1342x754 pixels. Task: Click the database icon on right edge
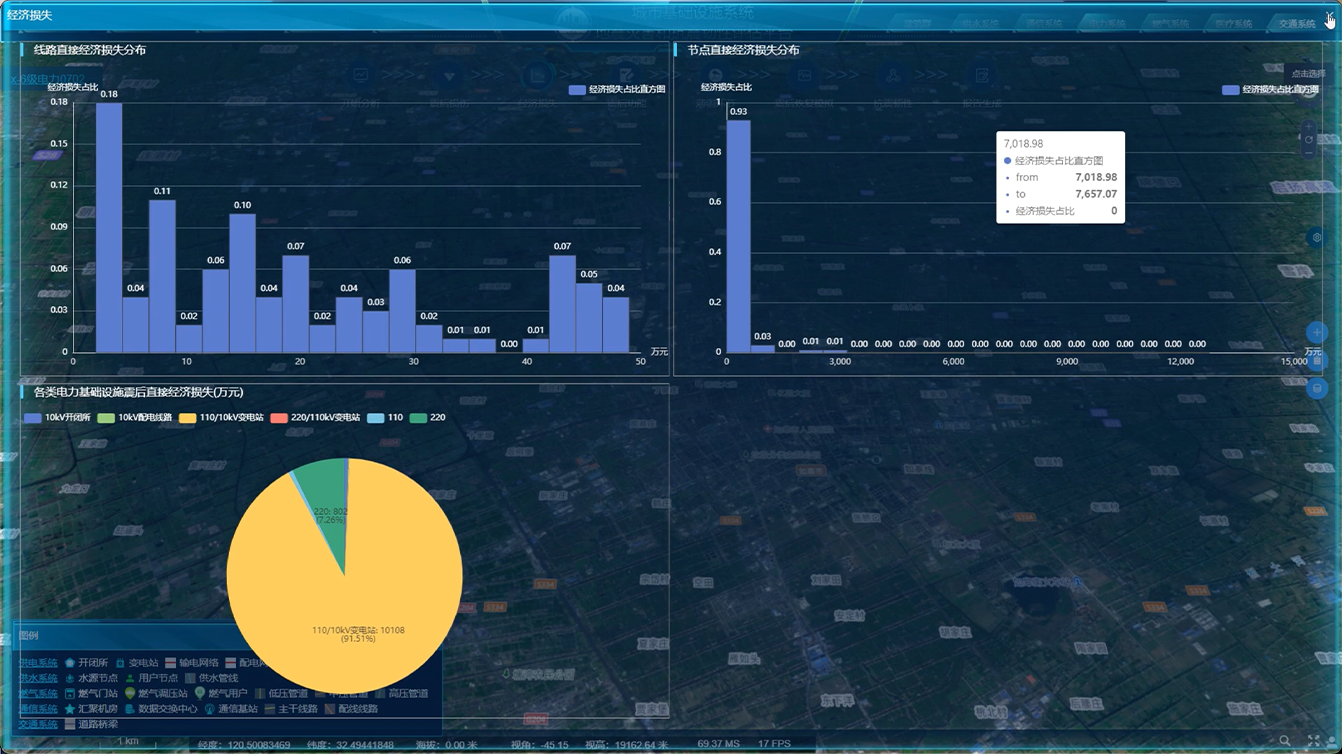pyautogui.click(x=1317, y=388)
